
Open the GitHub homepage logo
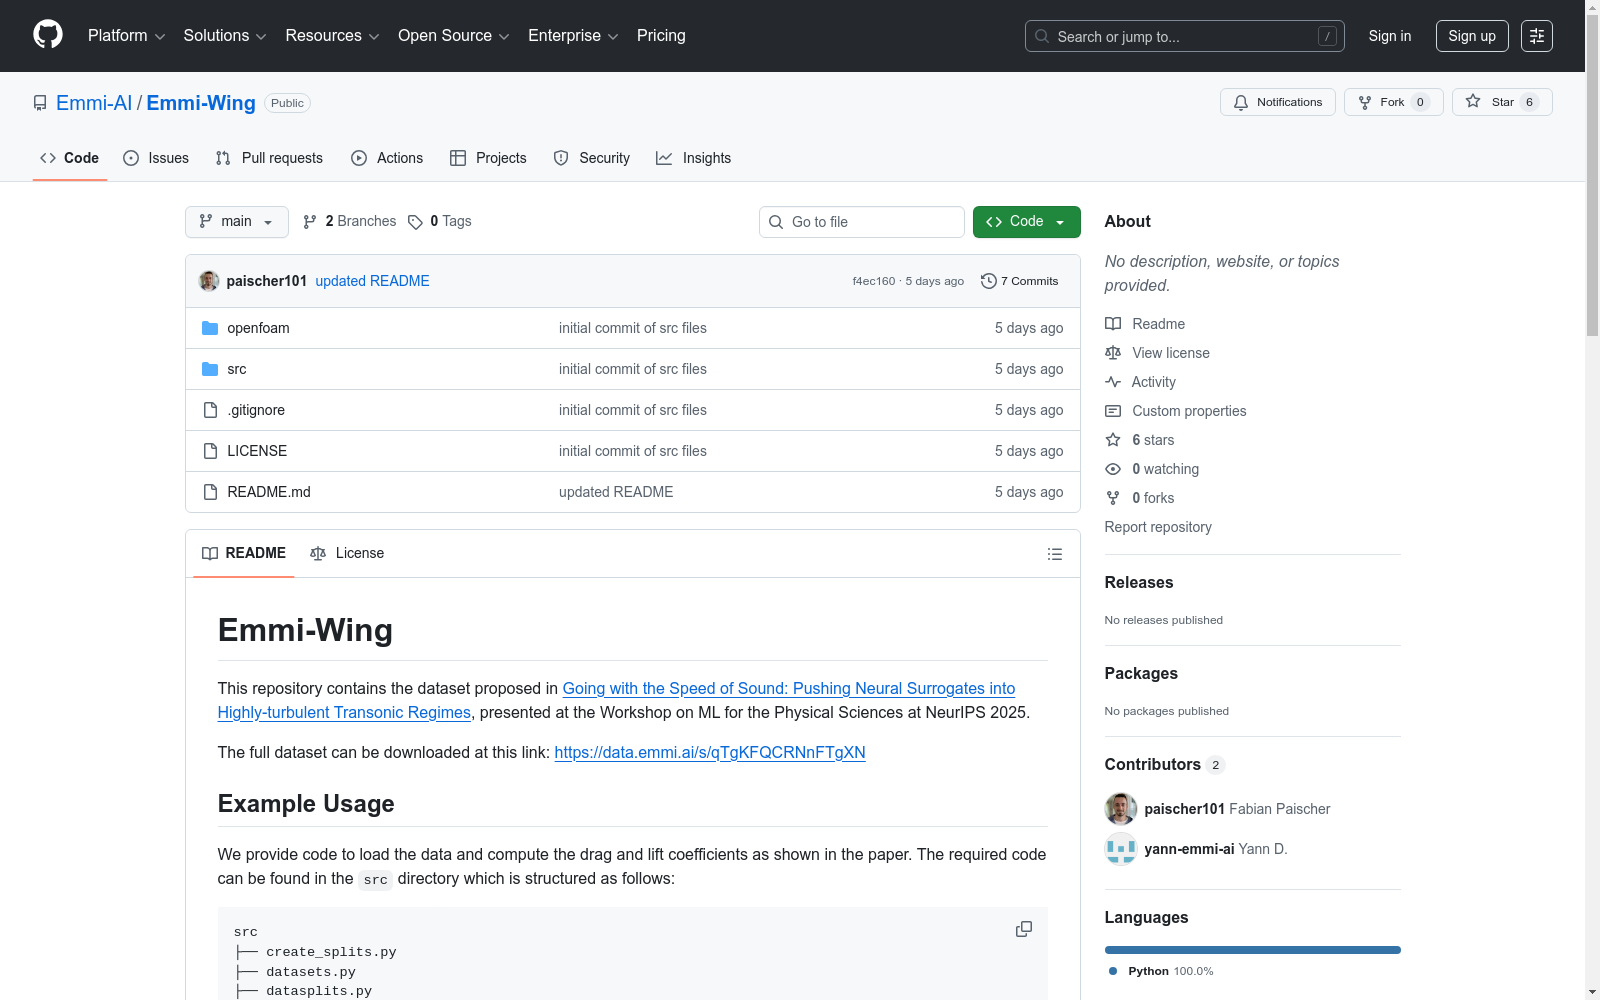pos(48,35)
